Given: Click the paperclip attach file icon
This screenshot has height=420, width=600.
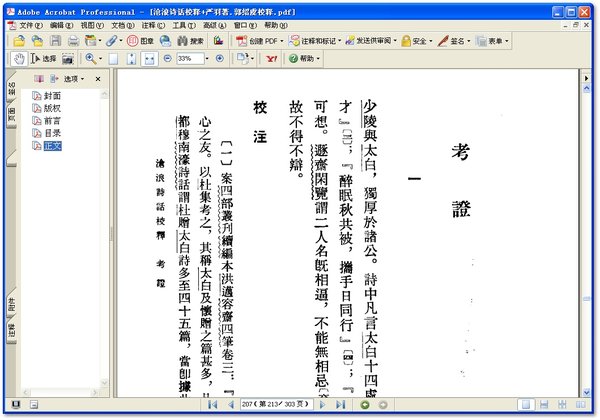Looking at the screenshot, I should (x=111, y=41).
